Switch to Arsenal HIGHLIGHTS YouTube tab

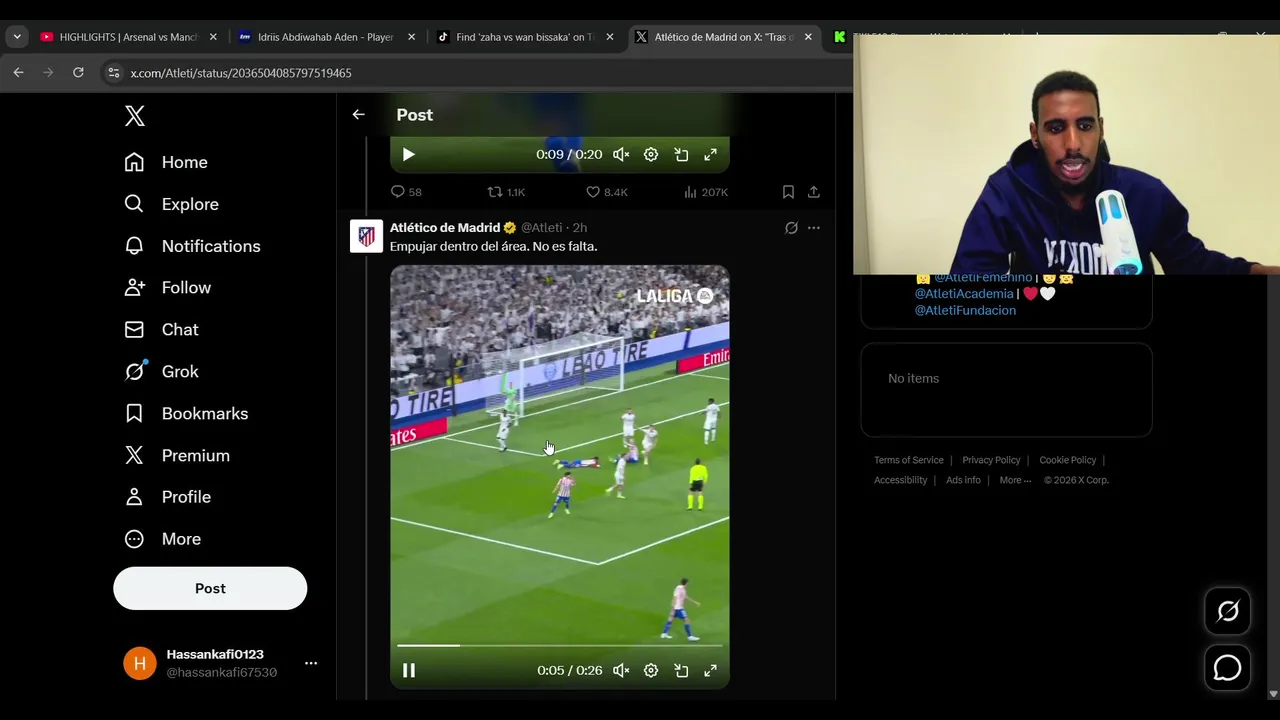tap(127, 37)
